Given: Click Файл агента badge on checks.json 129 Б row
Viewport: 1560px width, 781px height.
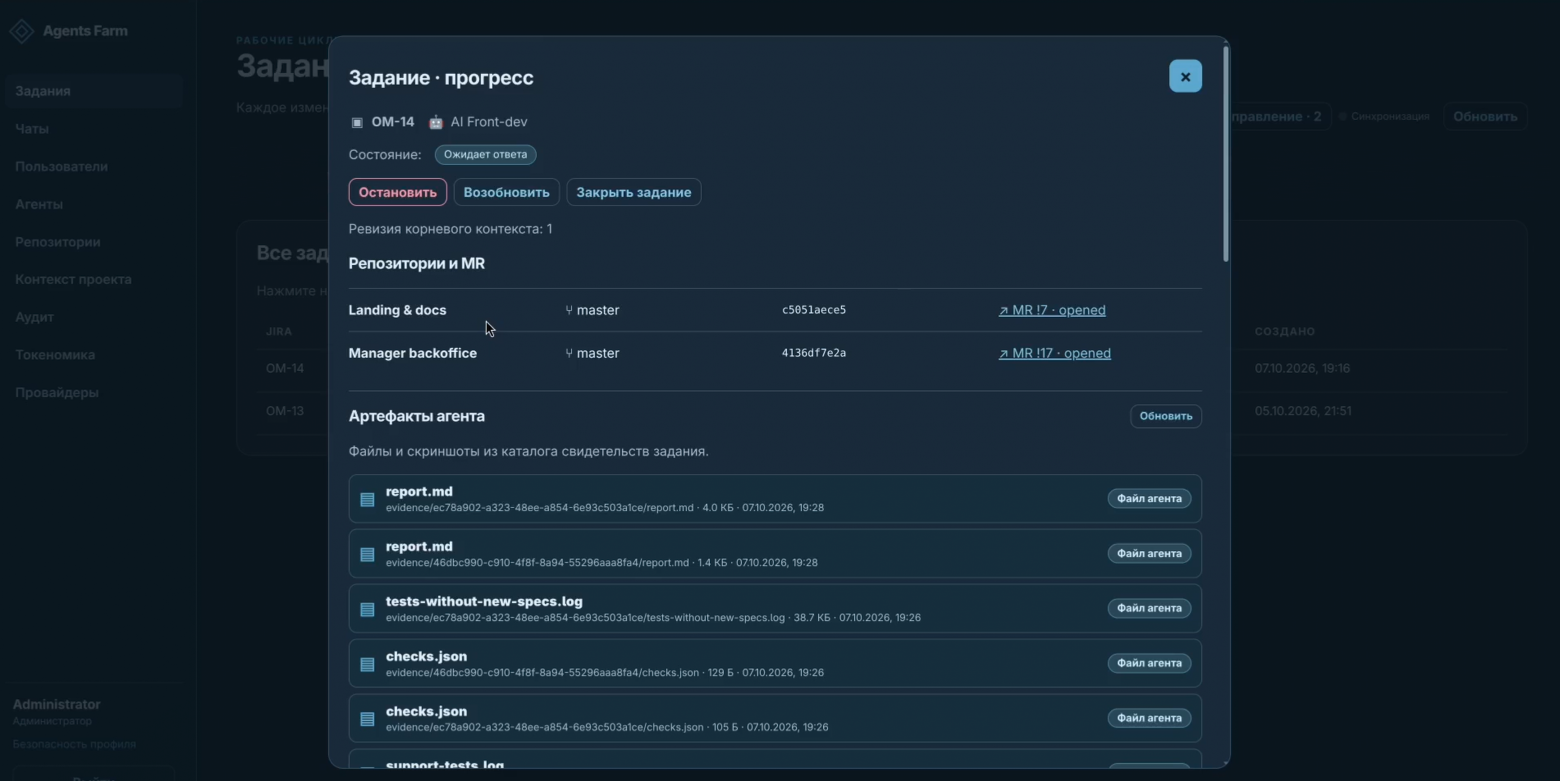Looking at the screenshot, I should [1149, 663].
